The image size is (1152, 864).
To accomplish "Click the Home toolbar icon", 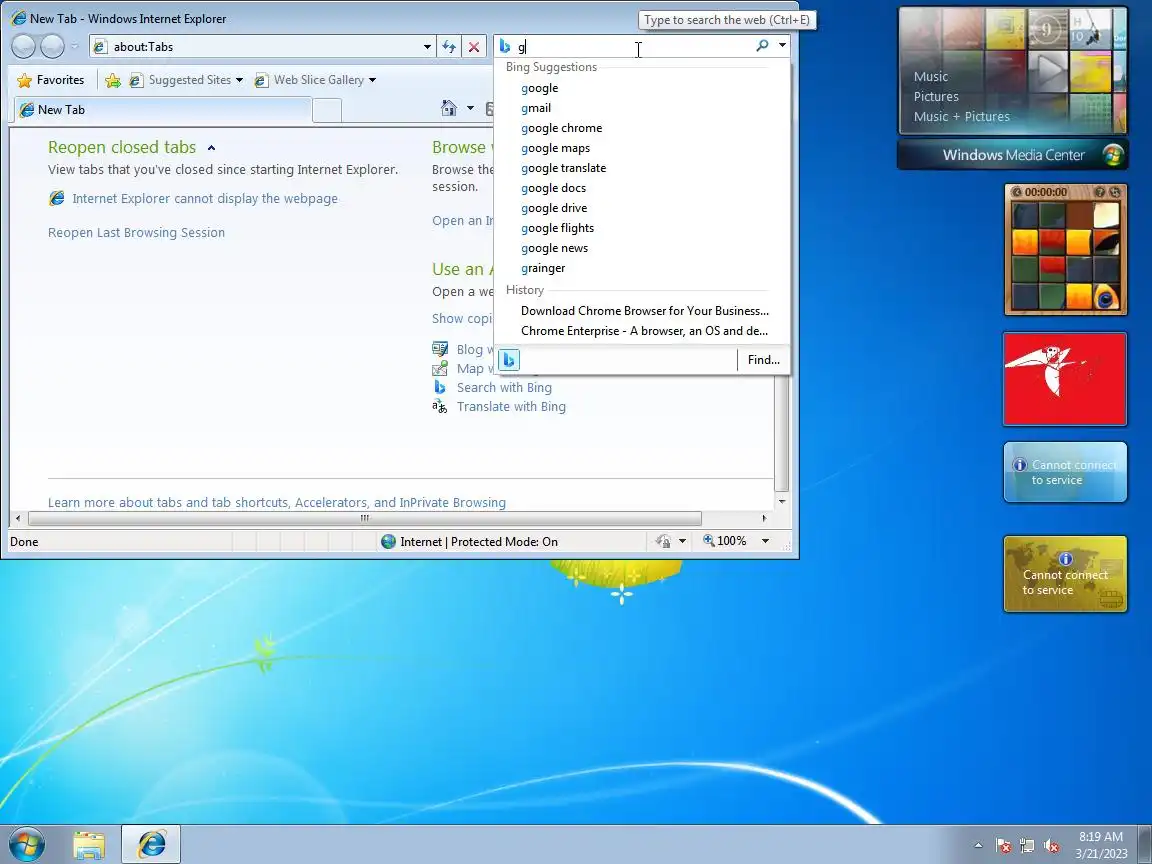I will click(x=449, y=109).
